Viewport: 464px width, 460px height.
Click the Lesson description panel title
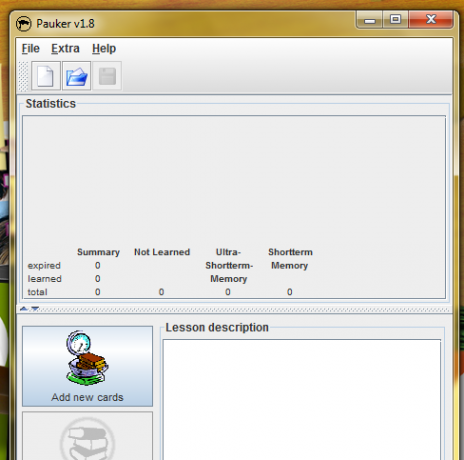tap(217, 328)
